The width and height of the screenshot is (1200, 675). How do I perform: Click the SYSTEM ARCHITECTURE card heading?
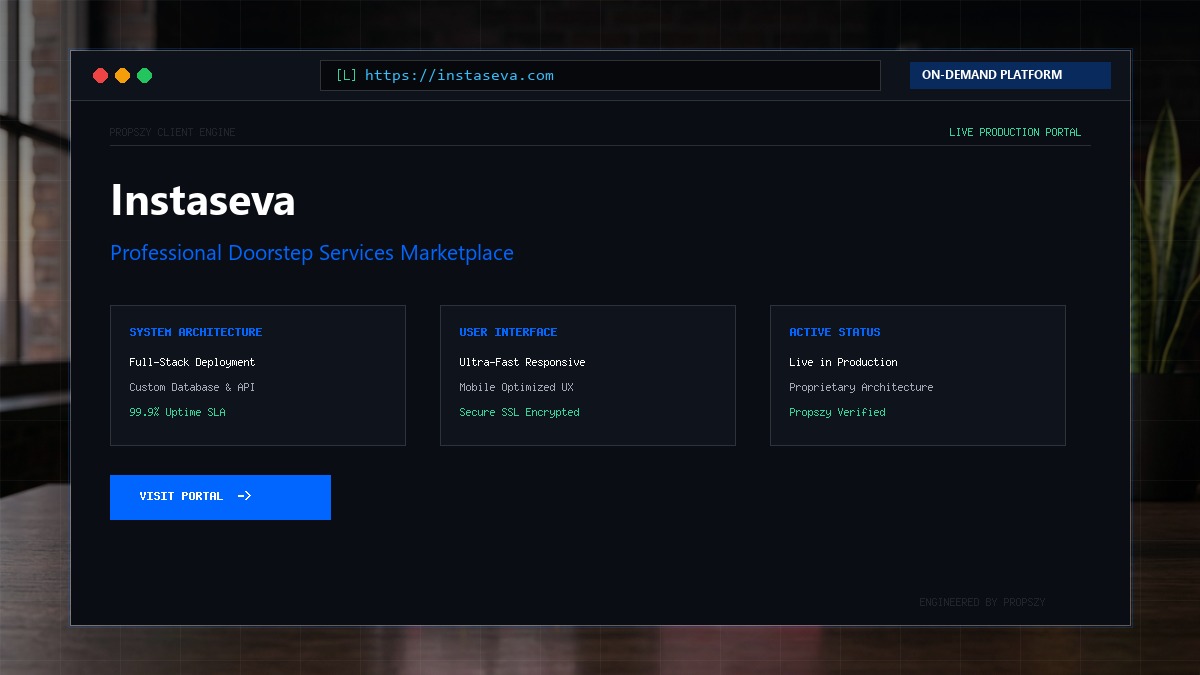(196, 332)
